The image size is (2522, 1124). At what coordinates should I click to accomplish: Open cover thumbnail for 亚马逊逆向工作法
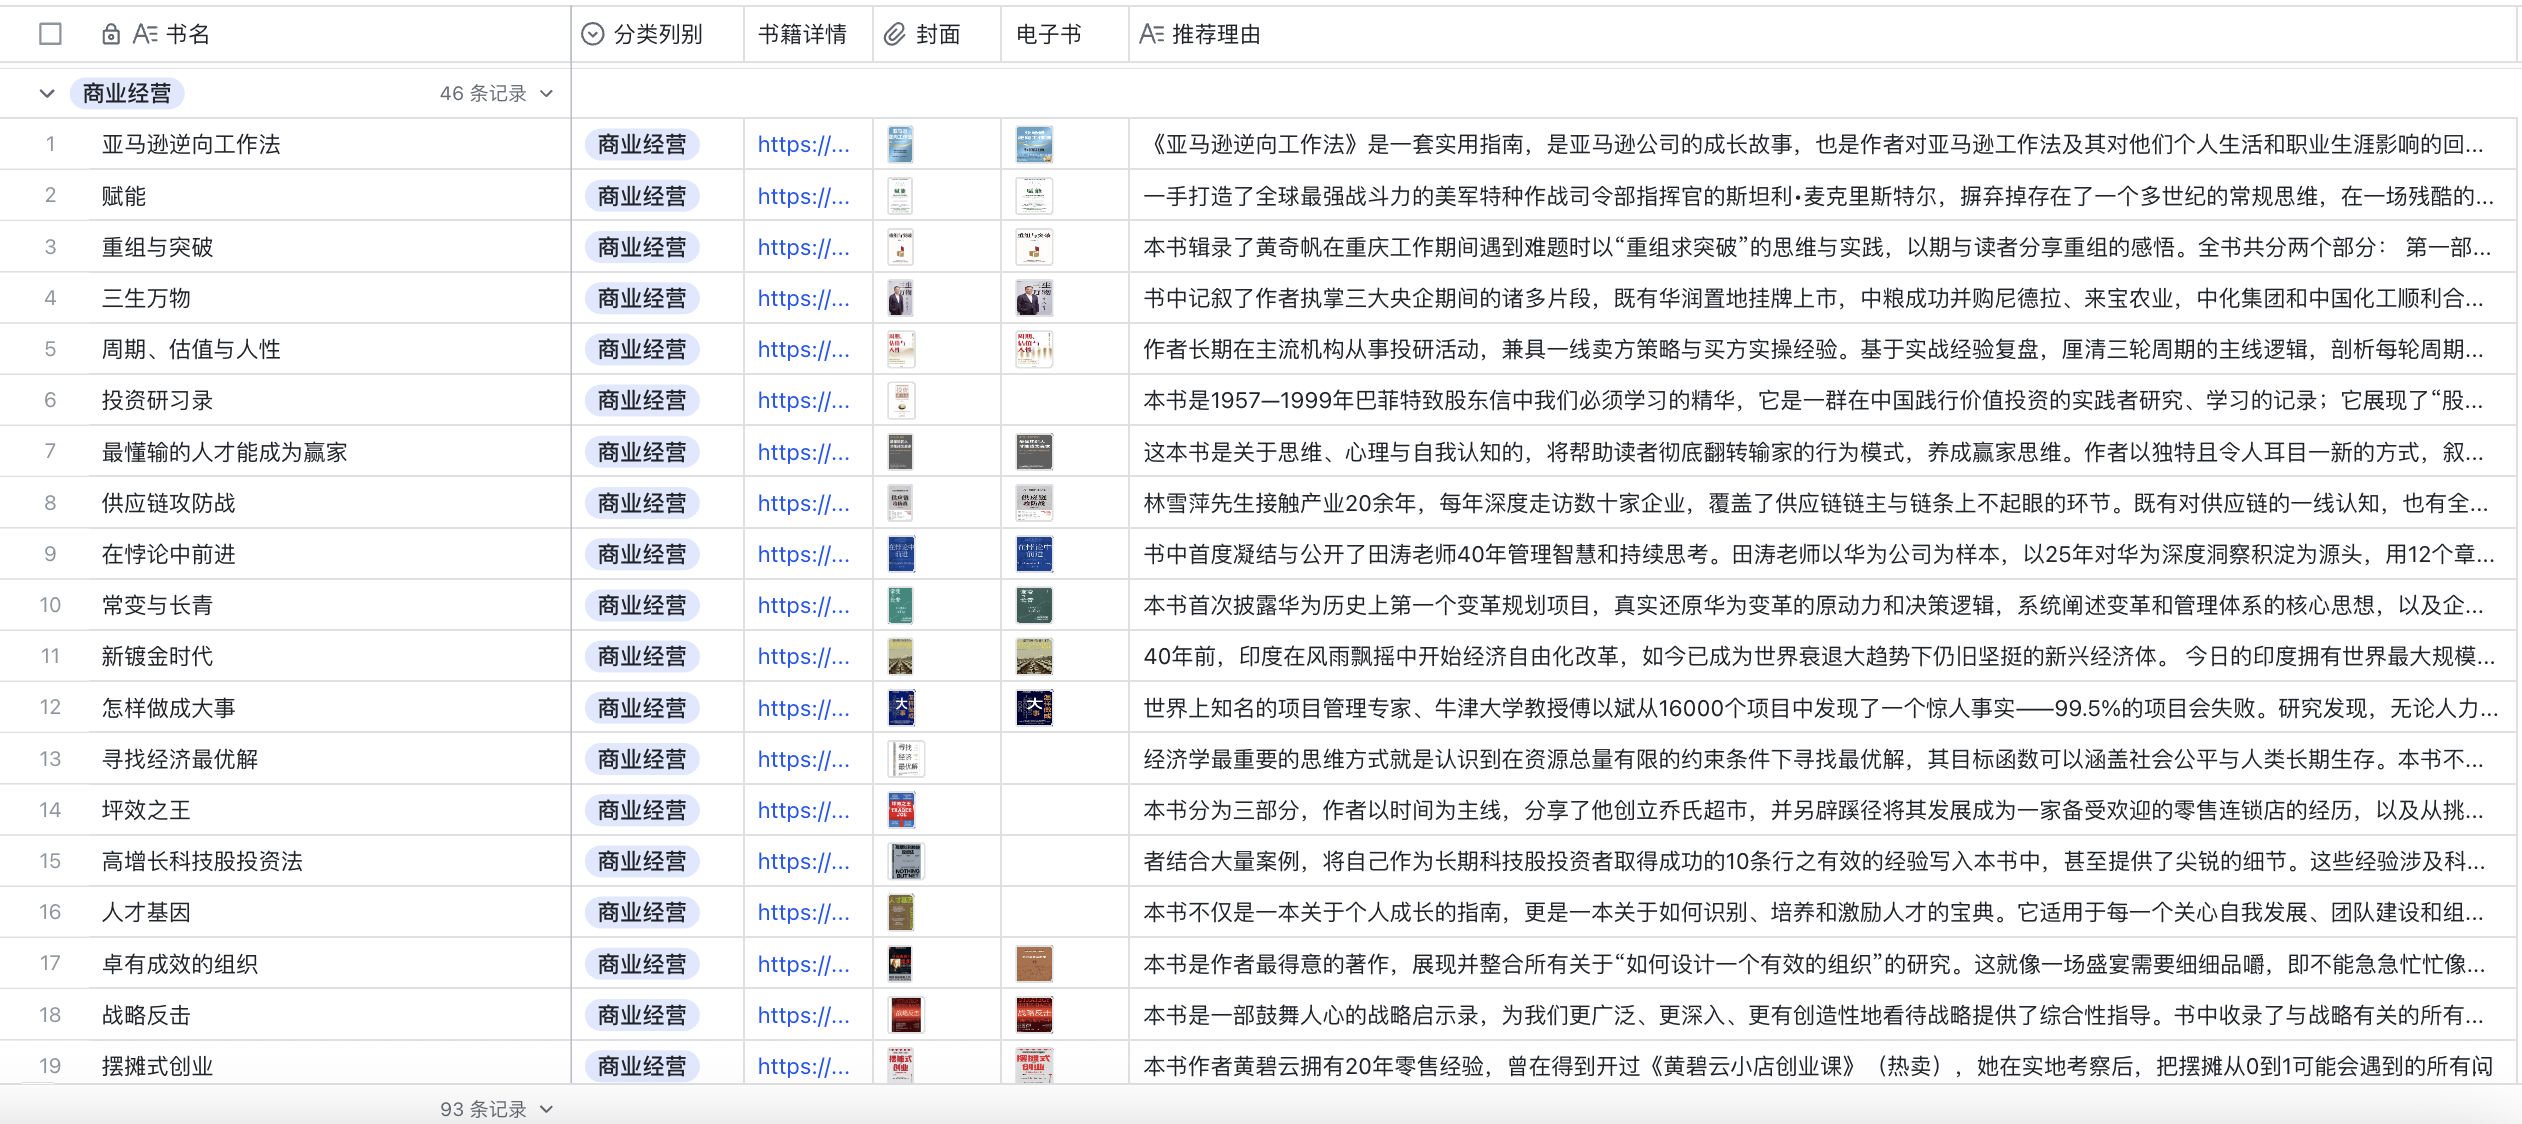[x=900, y=145]
